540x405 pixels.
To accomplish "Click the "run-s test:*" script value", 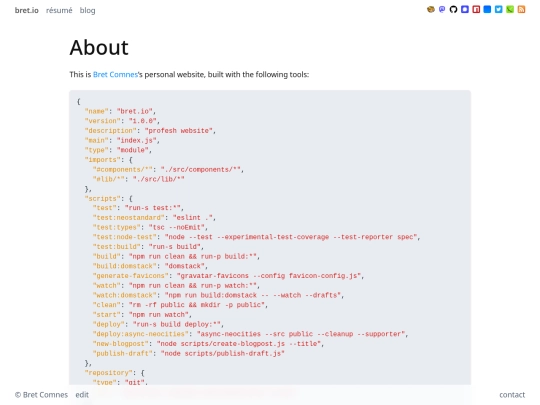I will pyautogui.click(x=153, y=208).
